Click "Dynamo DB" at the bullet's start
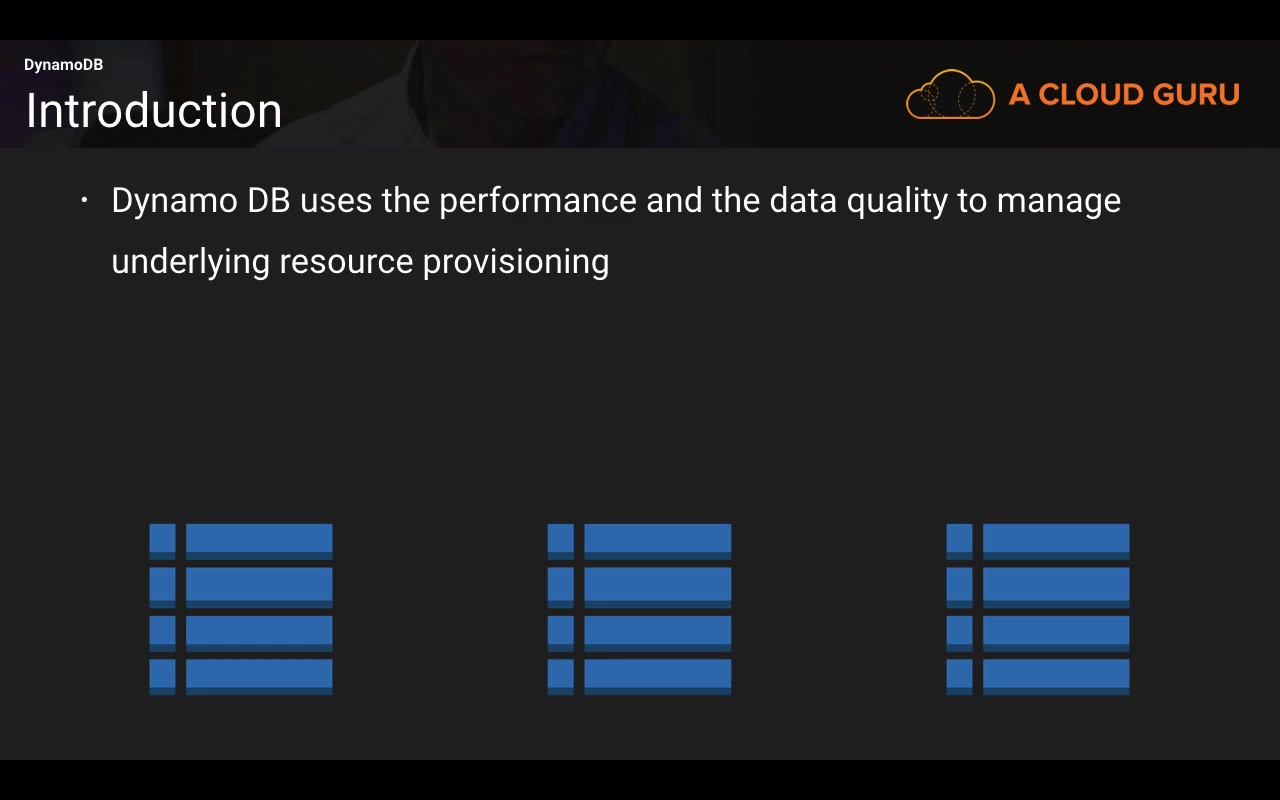 click(x=200, y=201)
